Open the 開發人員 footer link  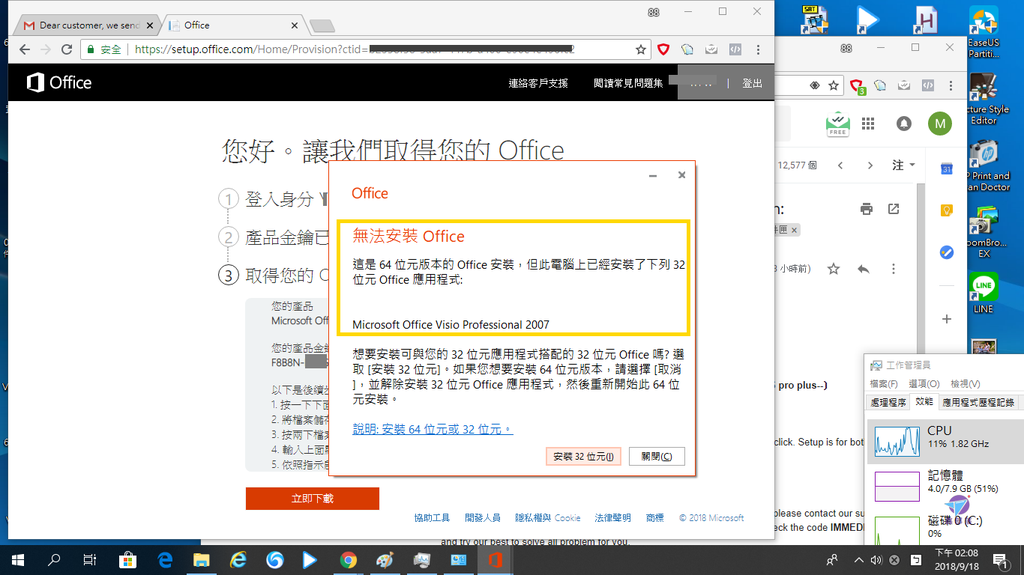(483, 518)
